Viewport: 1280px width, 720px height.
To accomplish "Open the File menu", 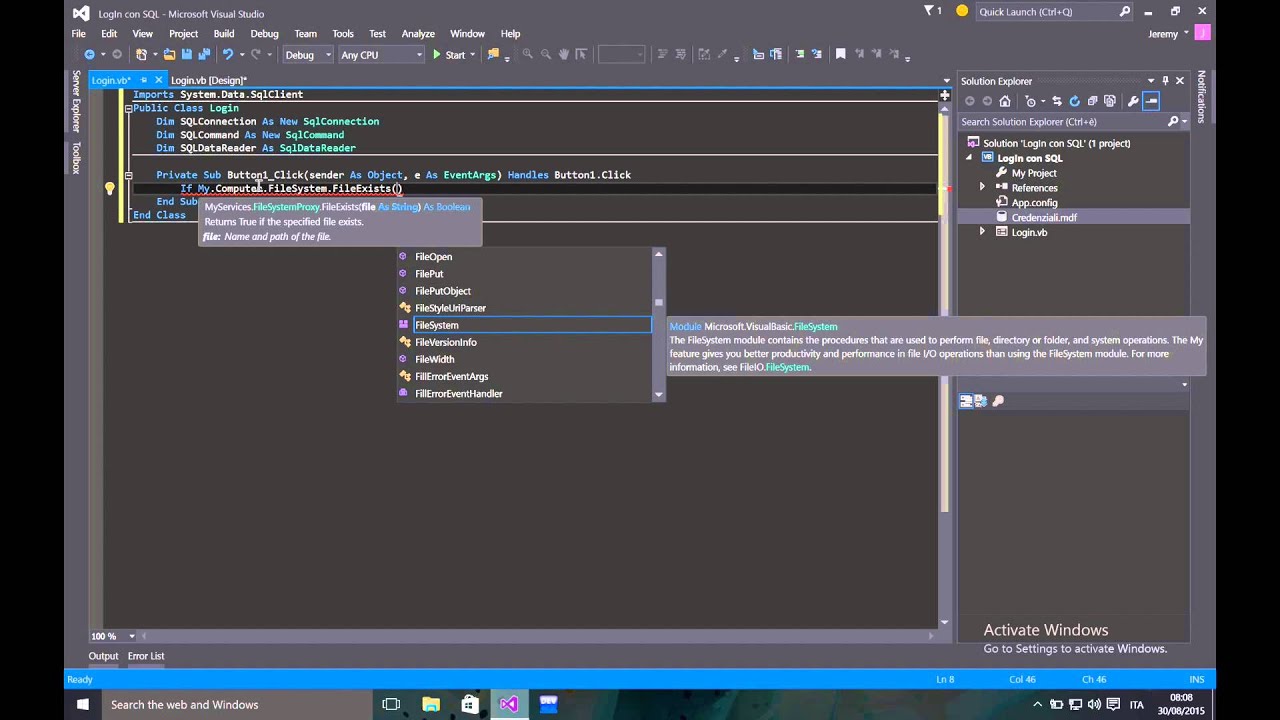I will pos(78,33).
